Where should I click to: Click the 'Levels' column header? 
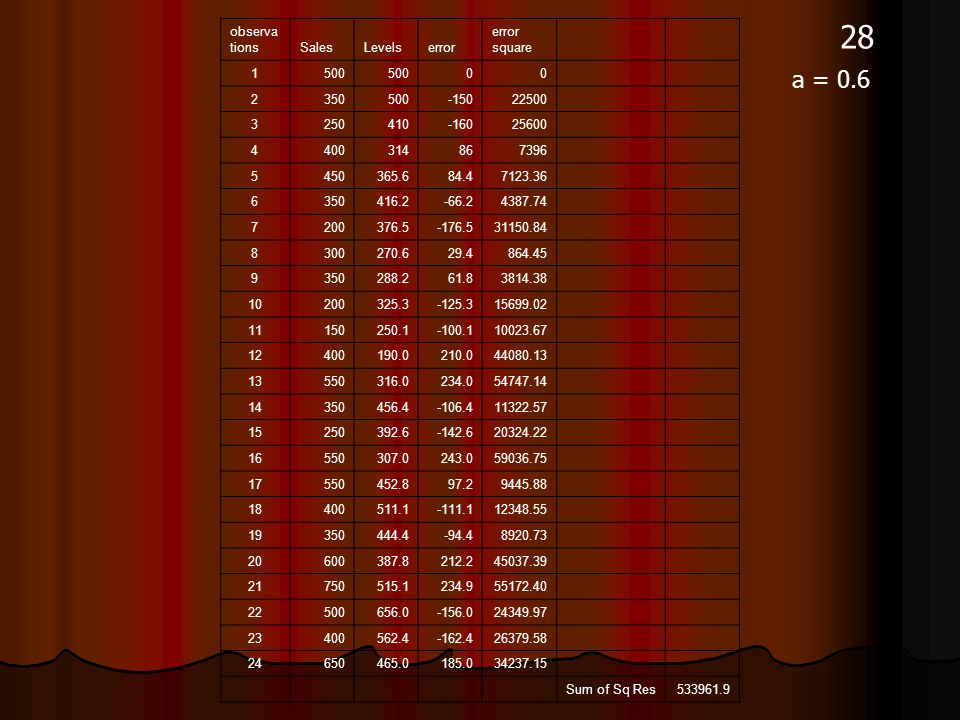coord(382,48)
